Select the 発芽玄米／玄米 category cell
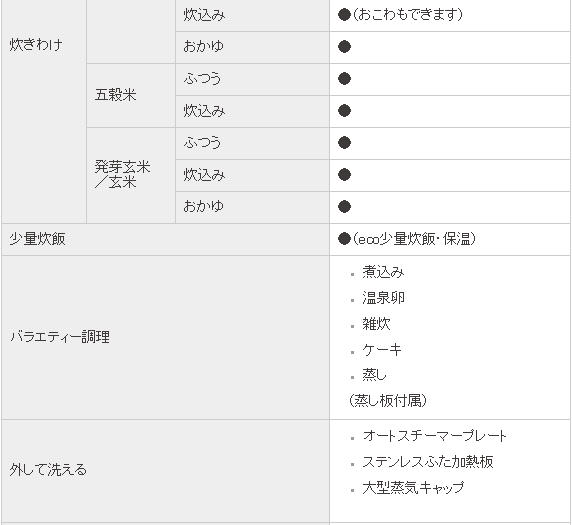Screen dimensions: 572x525 [x=131, y=175]
